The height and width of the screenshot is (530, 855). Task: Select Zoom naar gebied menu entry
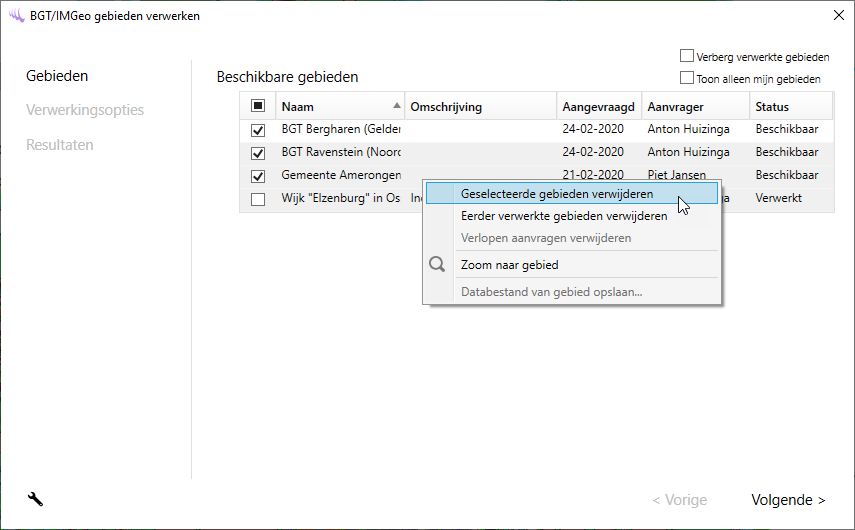tap(509, 265)
